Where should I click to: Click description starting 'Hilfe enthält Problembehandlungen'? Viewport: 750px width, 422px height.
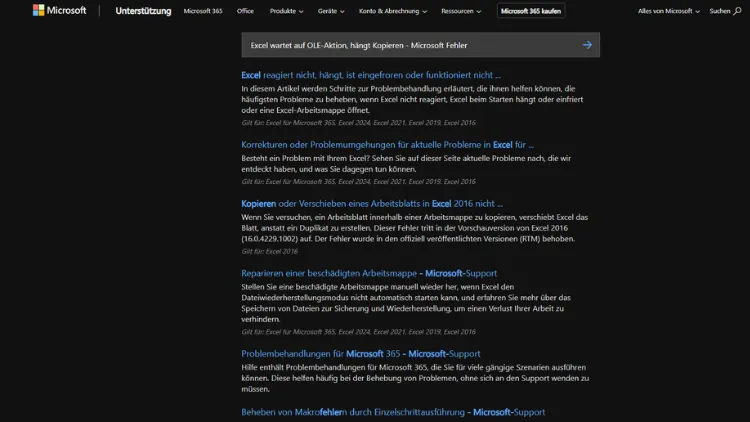[415, 378]
